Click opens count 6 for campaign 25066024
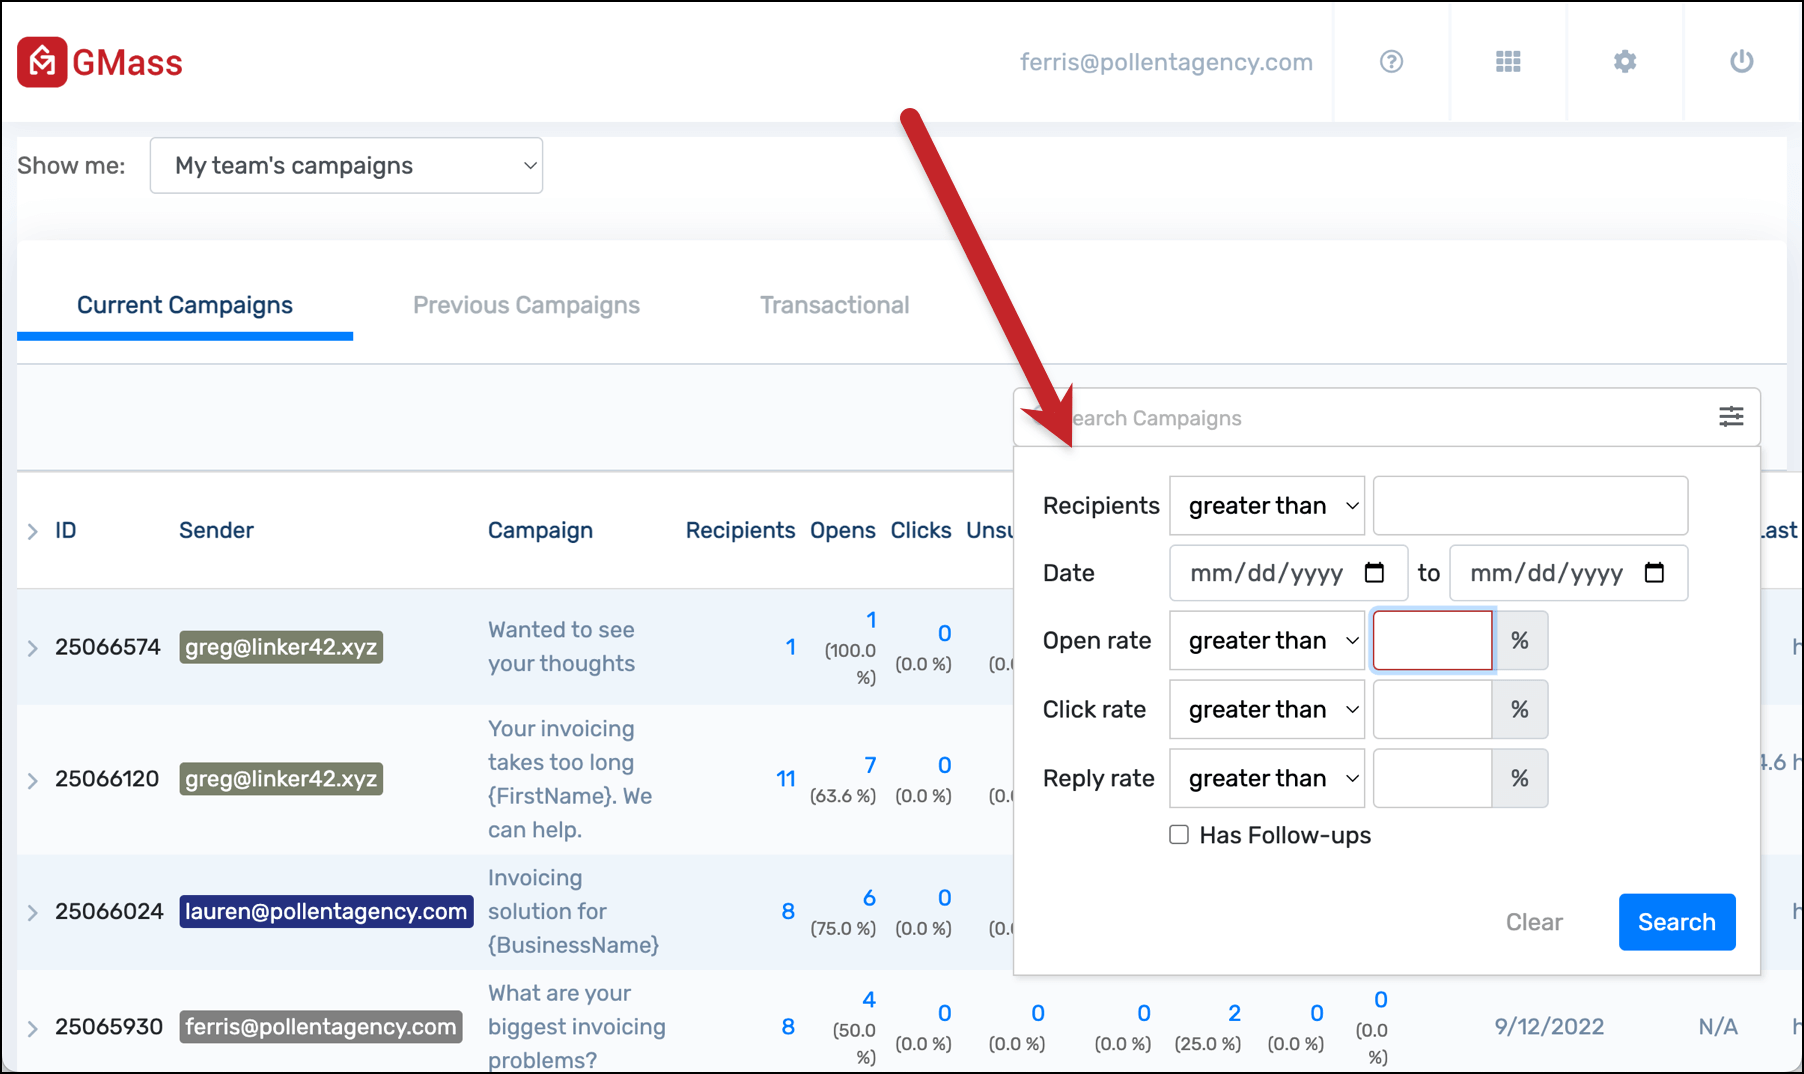The image size is (1804, 1074). tap(870, 898)
